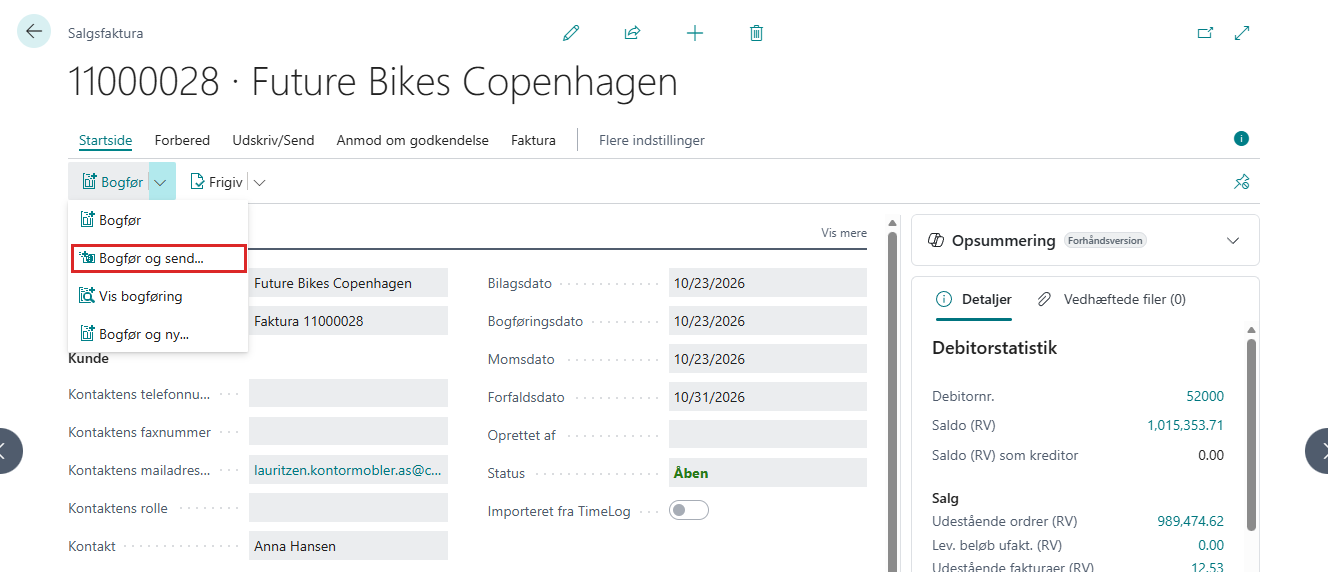Open the Udskriv/Send tab
Viewport: 1328px width, 572px height.
pyautogui.click(x=273, y=140)
